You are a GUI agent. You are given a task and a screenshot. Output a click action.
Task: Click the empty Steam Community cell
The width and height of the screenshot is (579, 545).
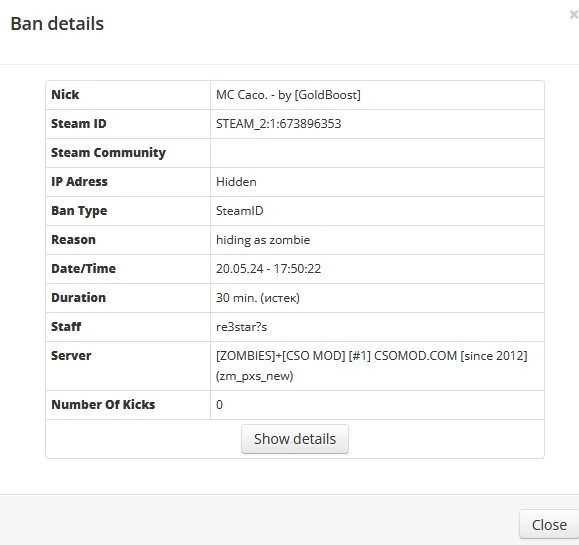point(377,153)
